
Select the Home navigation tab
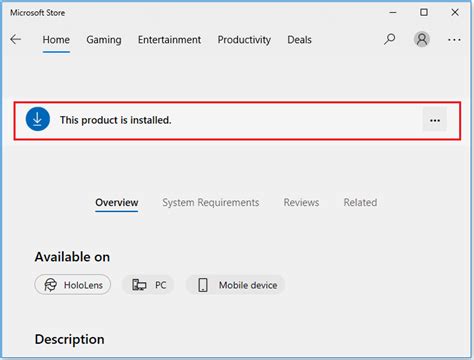56,40
